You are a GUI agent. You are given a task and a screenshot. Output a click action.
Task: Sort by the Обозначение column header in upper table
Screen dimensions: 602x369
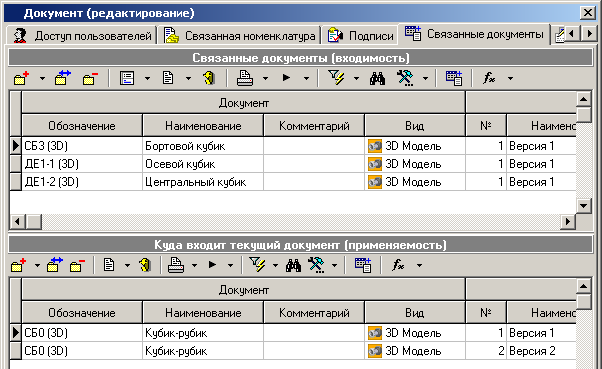click(82, 126)
